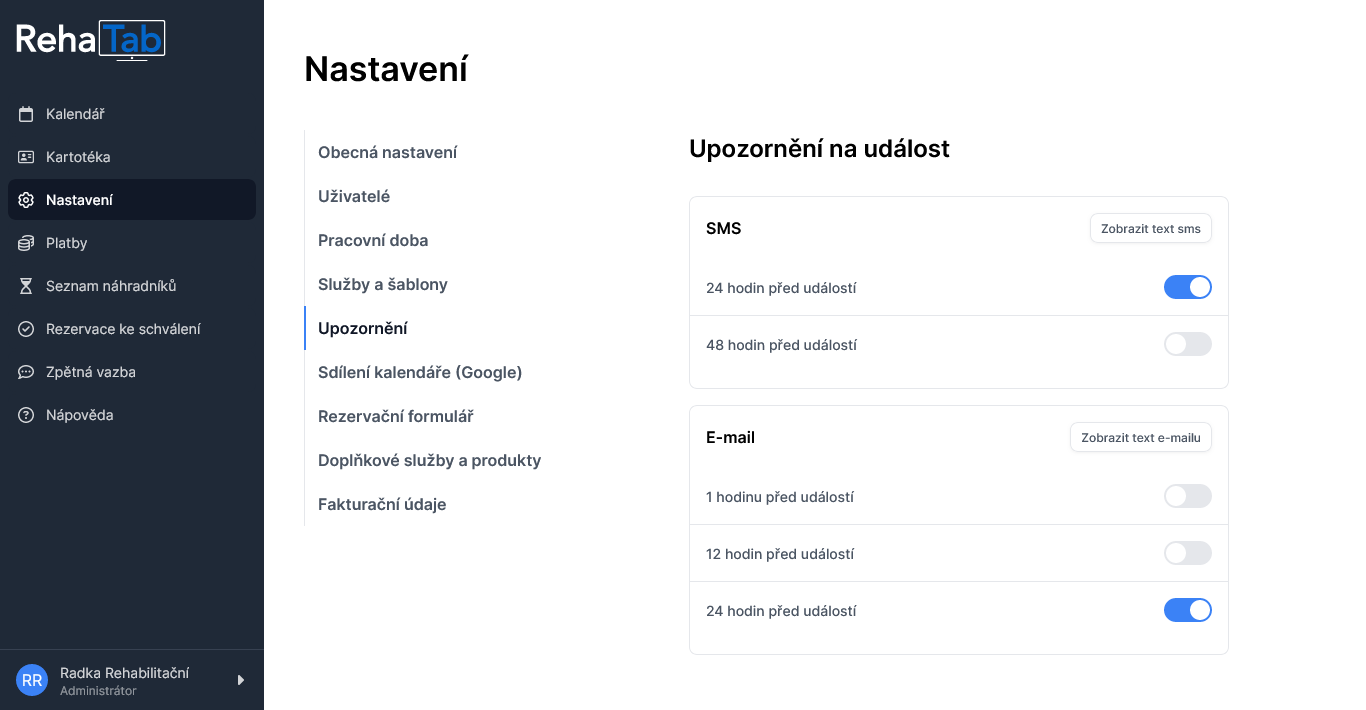Click the Seznam náhradníků hourglass icon
The height and width of the screenshot is (710, 1366).
coord(26,286)
